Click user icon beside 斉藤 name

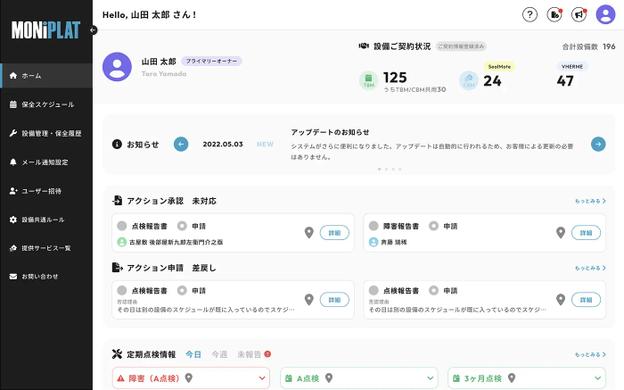click(373, 242)
